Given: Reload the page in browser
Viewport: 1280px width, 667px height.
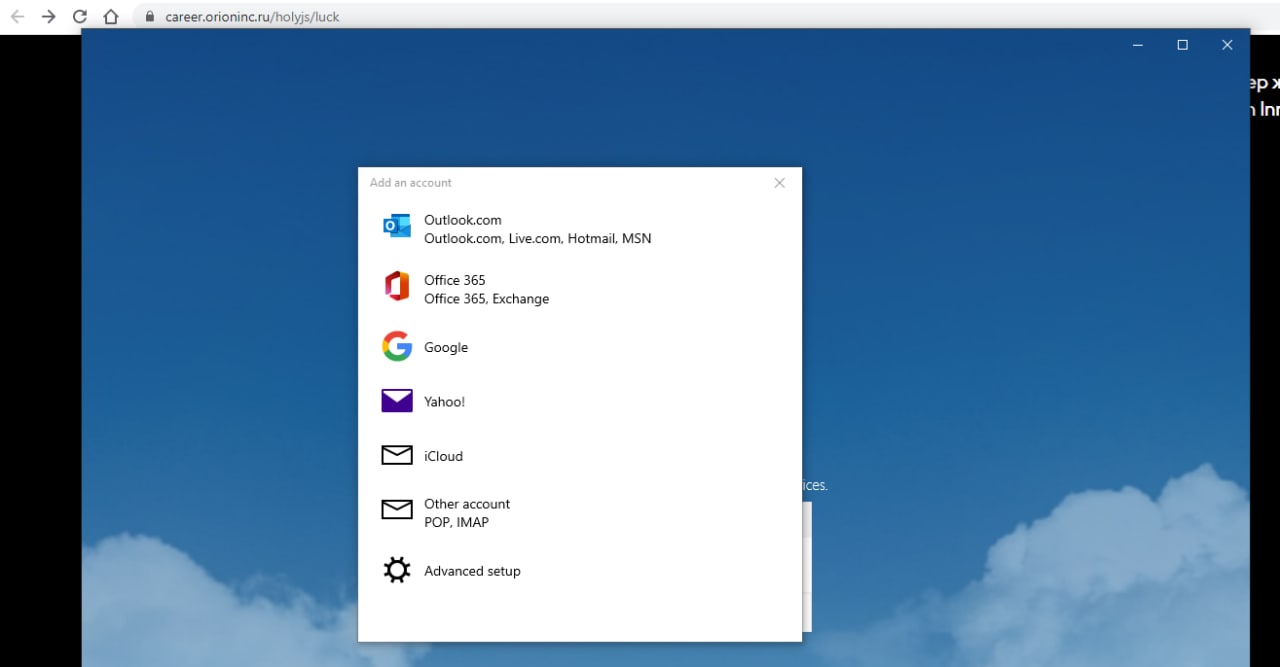Looking at the screenshot, I should click(80, 16).
